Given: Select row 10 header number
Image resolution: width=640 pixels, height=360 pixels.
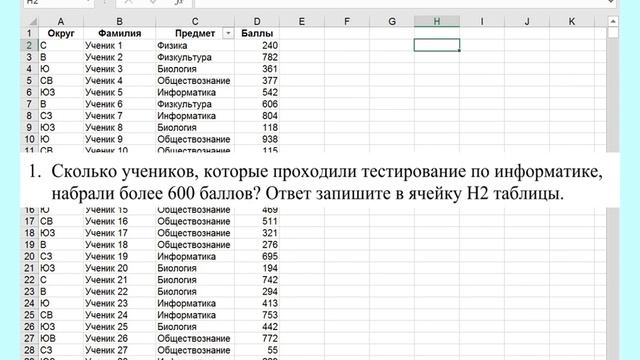Looking at the screenshot, I should coord(29,139).
